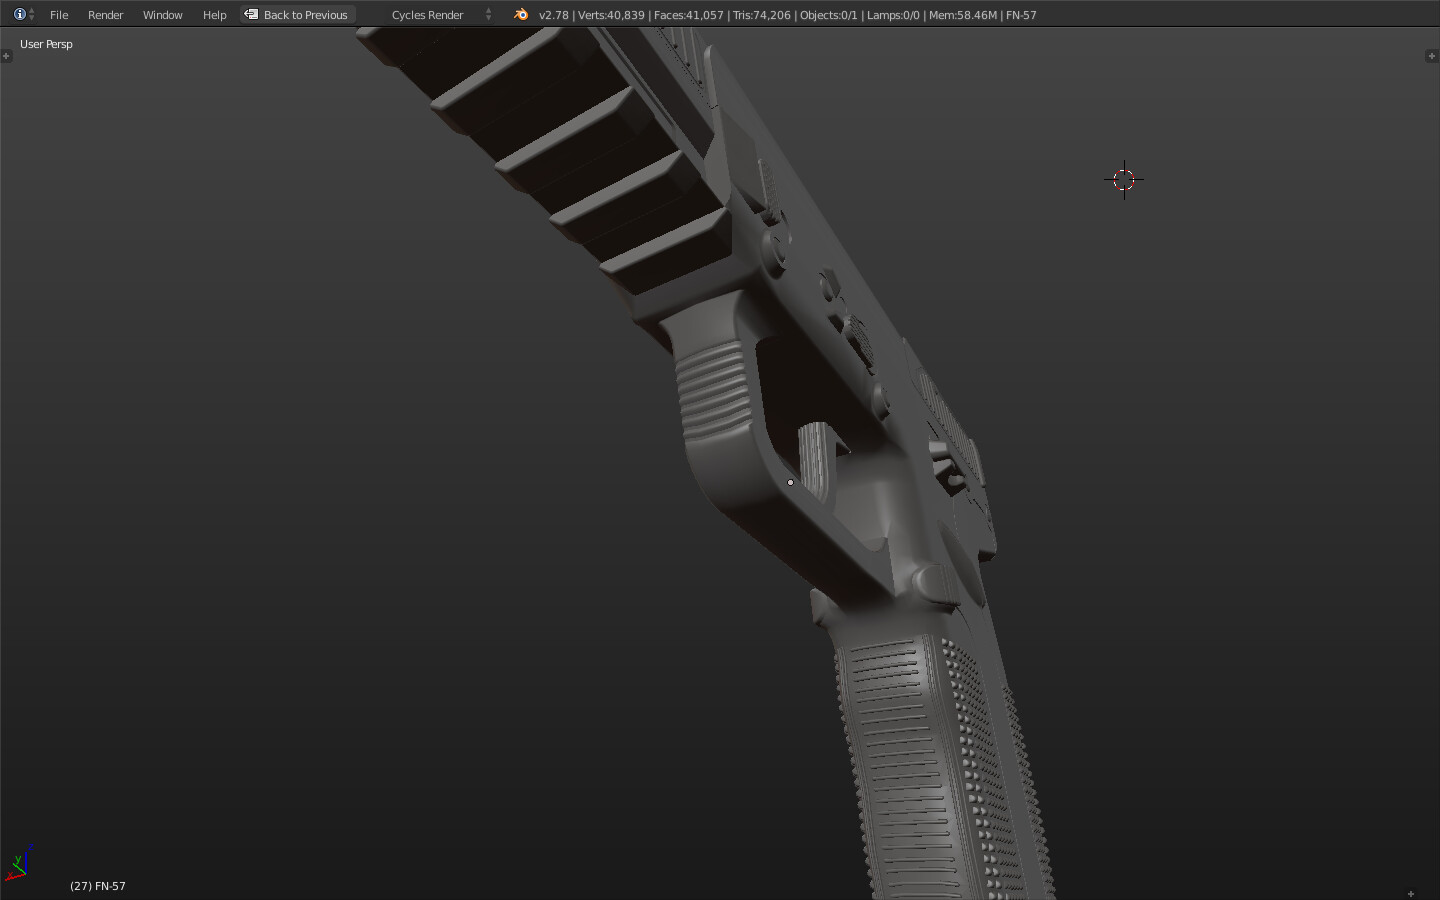
Task: Click the Lamps:0/0 statistic text
Action: (893, 15)
